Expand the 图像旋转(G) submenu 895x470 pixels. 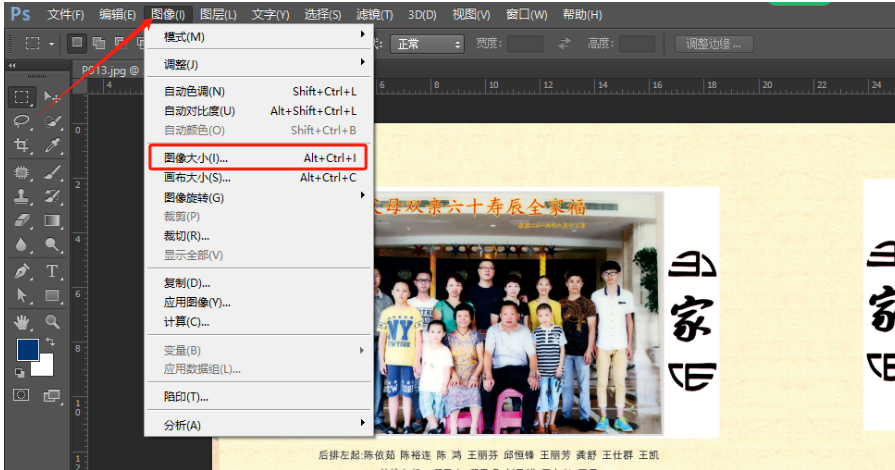259,198
